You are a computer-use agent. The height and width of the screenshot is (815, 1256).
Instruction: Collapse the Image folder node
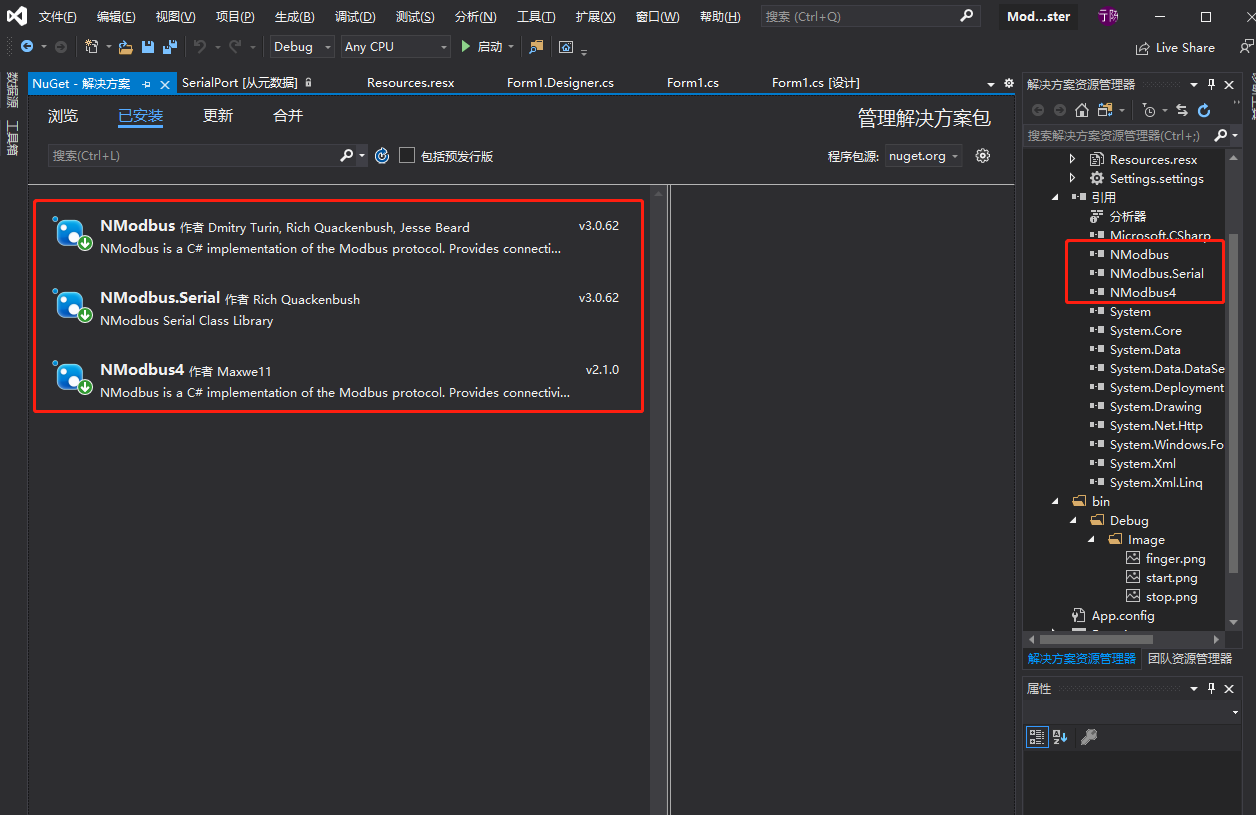tap(1092, 539)
